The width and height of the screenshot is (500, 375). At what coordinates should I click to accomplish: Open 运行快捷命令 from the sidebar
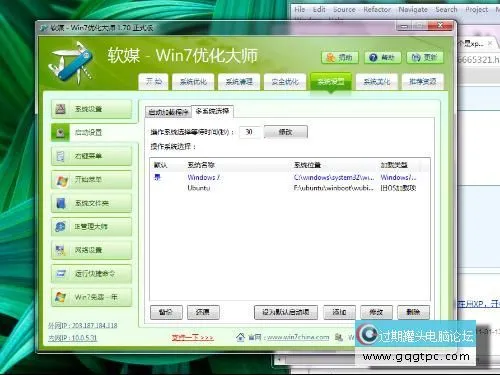point(92,274)
